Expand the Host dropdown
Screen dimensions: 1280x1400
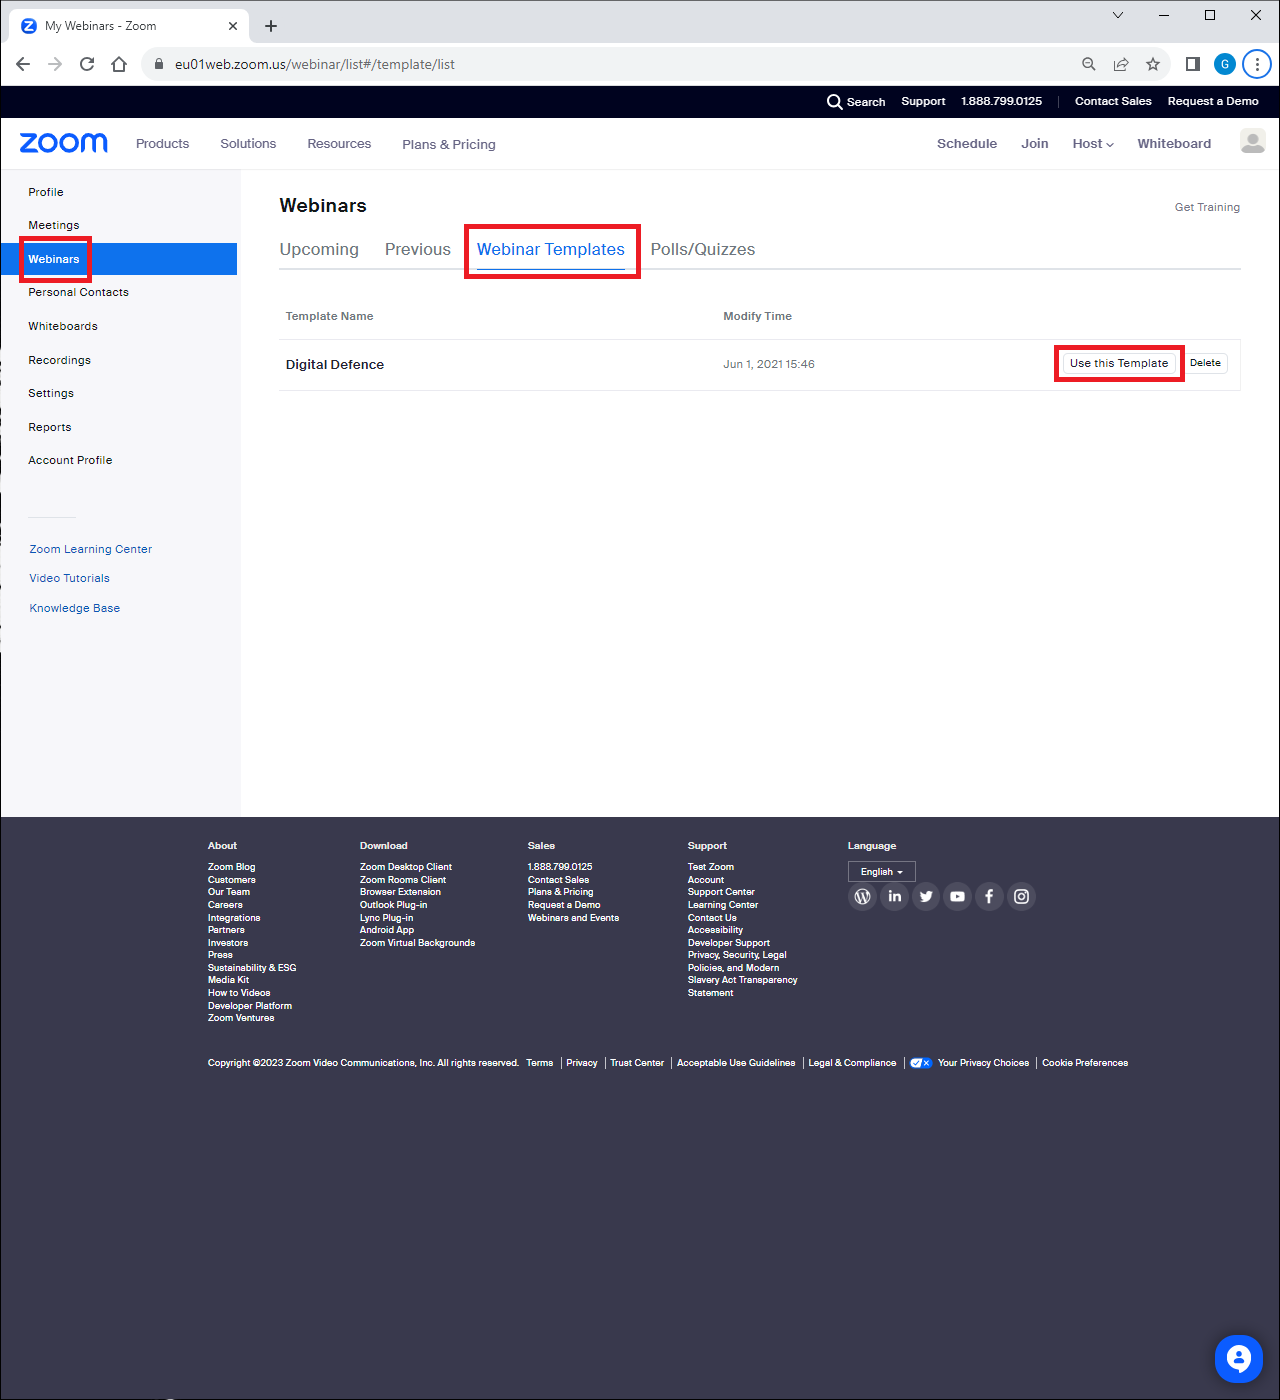point(1093,144)
